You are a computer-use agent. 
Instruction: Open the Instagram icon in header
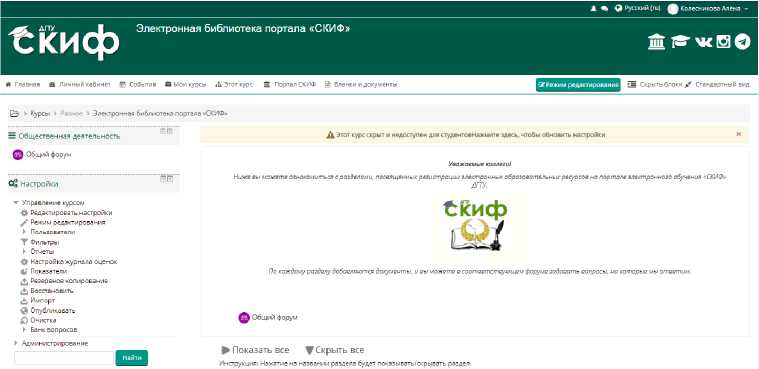click(x=723, y=42)
